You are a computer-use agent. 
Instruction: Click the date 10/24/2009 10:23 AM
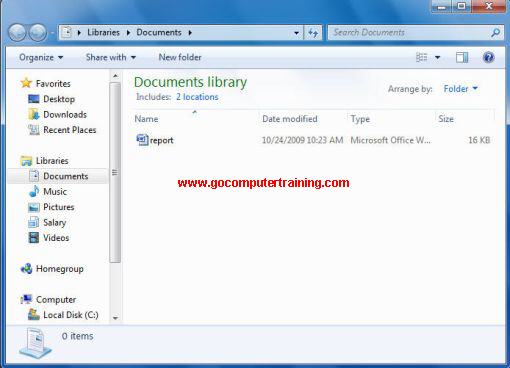coord(302,140)
